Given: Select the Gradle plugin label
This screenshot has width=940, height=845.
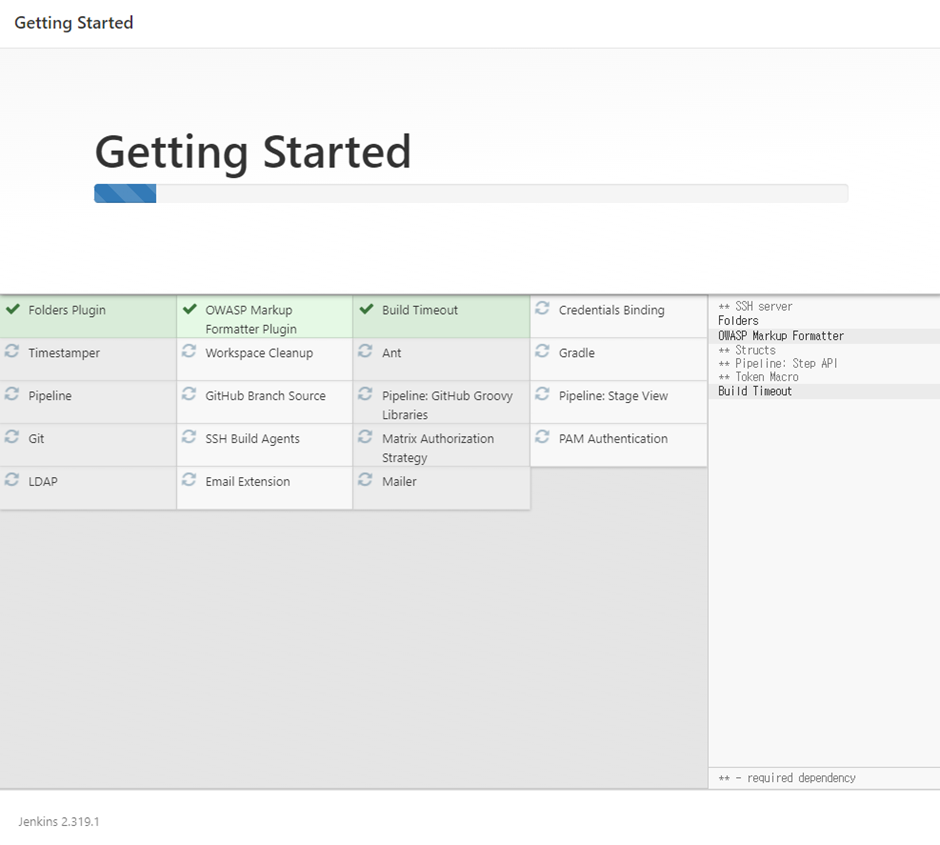Looking at the screenshot, I should (x=577, y=353).
